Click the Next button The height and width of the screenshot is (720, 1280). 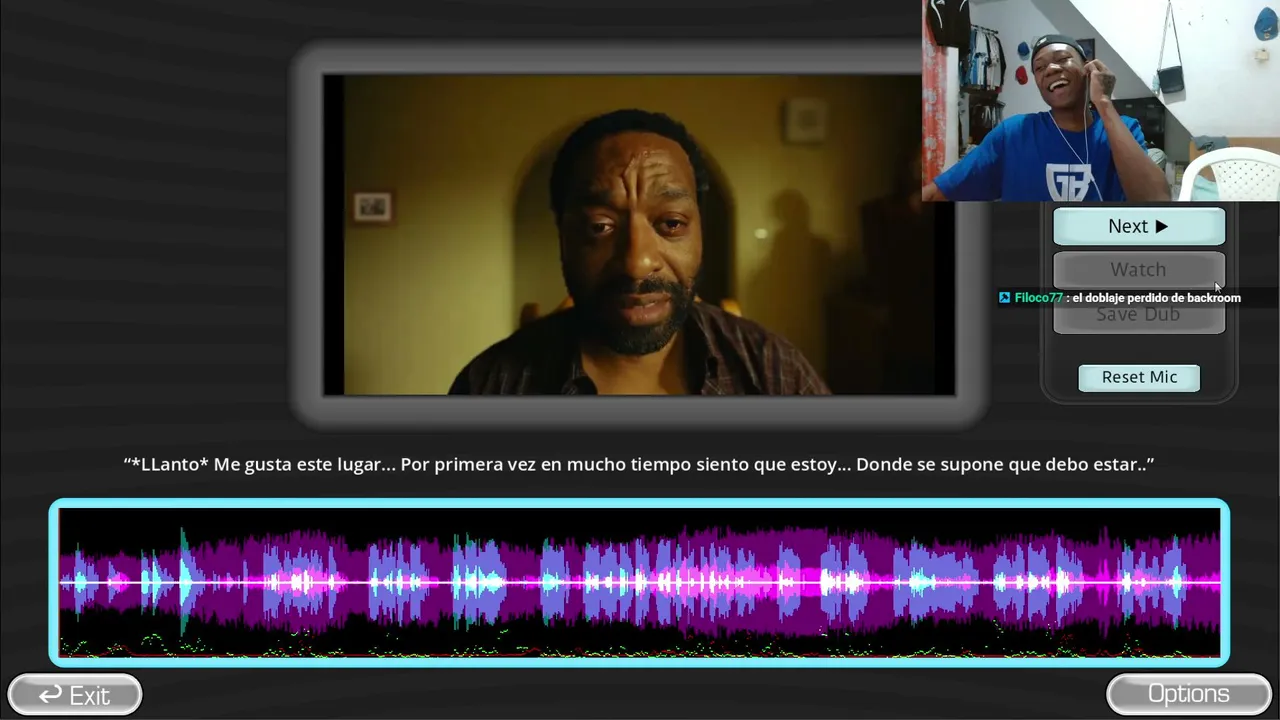pyautogui.click(x=1139, y=227)
